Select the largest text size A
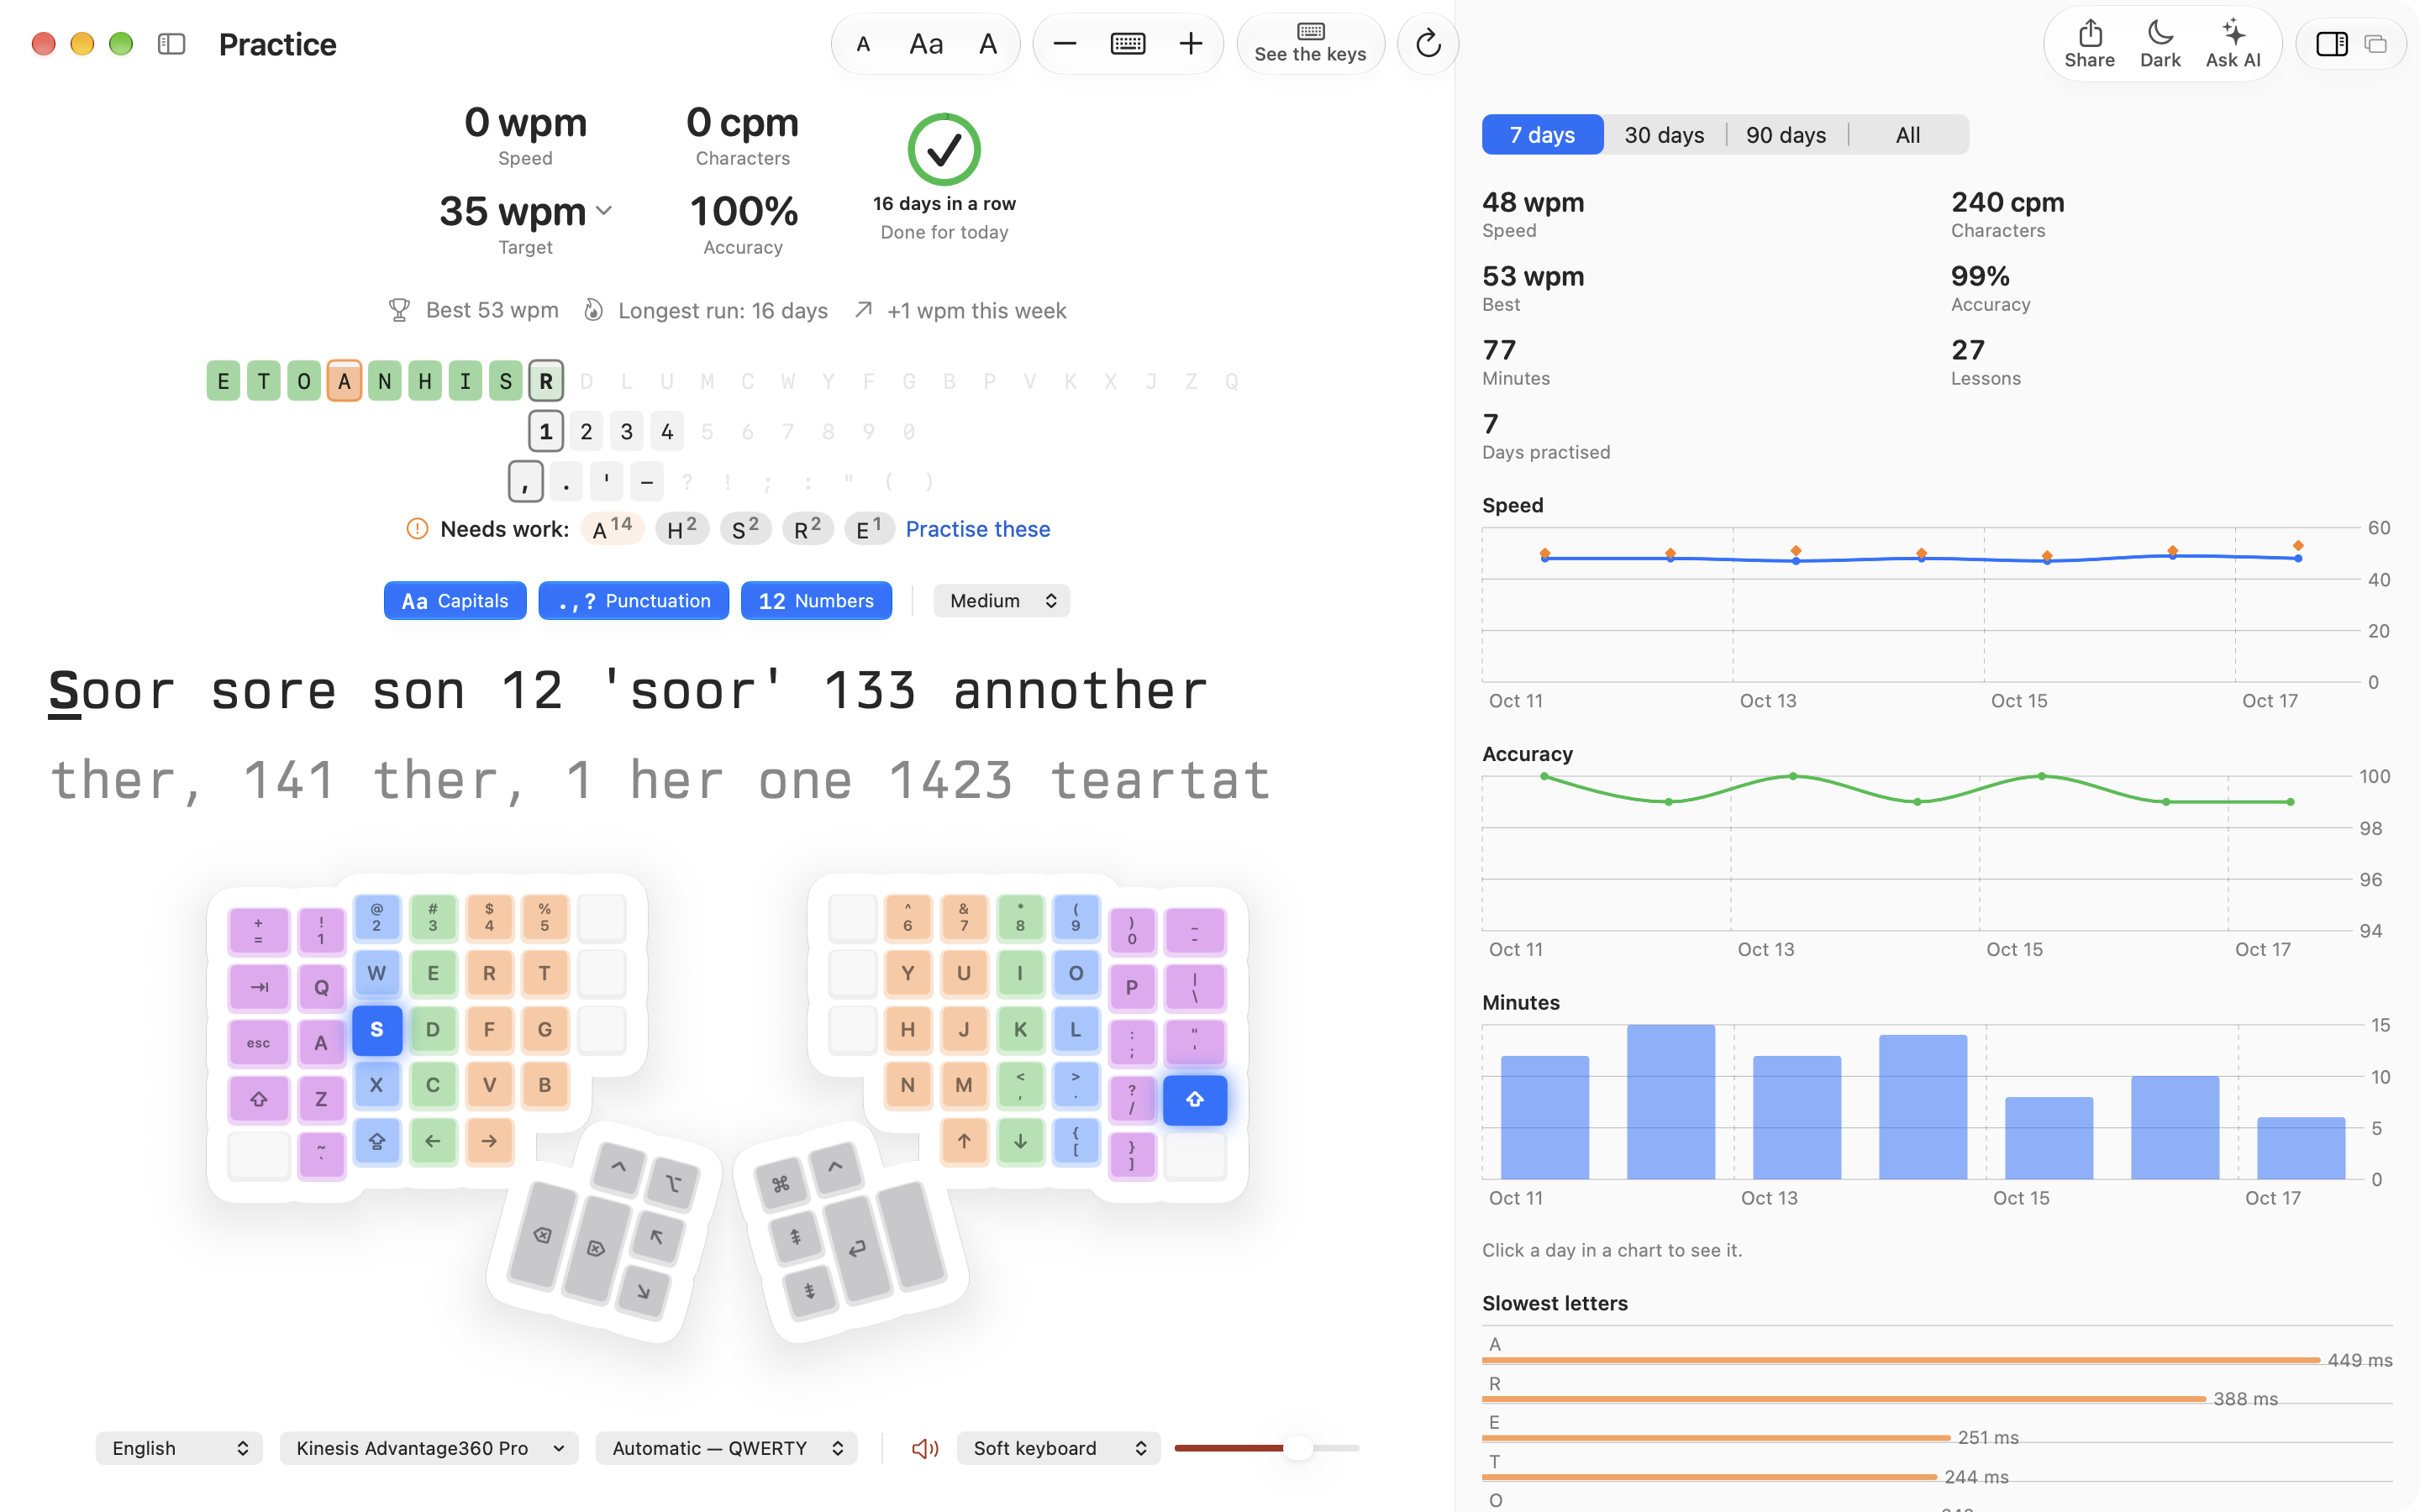Viewport: 2420px width, 1512px height. click(988, 44)
